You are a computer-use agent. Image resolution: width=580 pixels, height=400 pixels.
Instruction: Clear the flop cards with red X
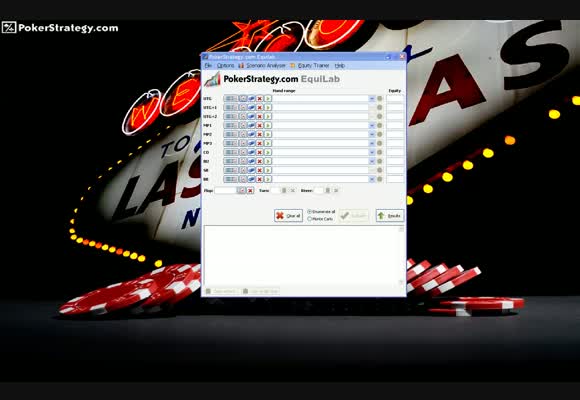[250, 191]
